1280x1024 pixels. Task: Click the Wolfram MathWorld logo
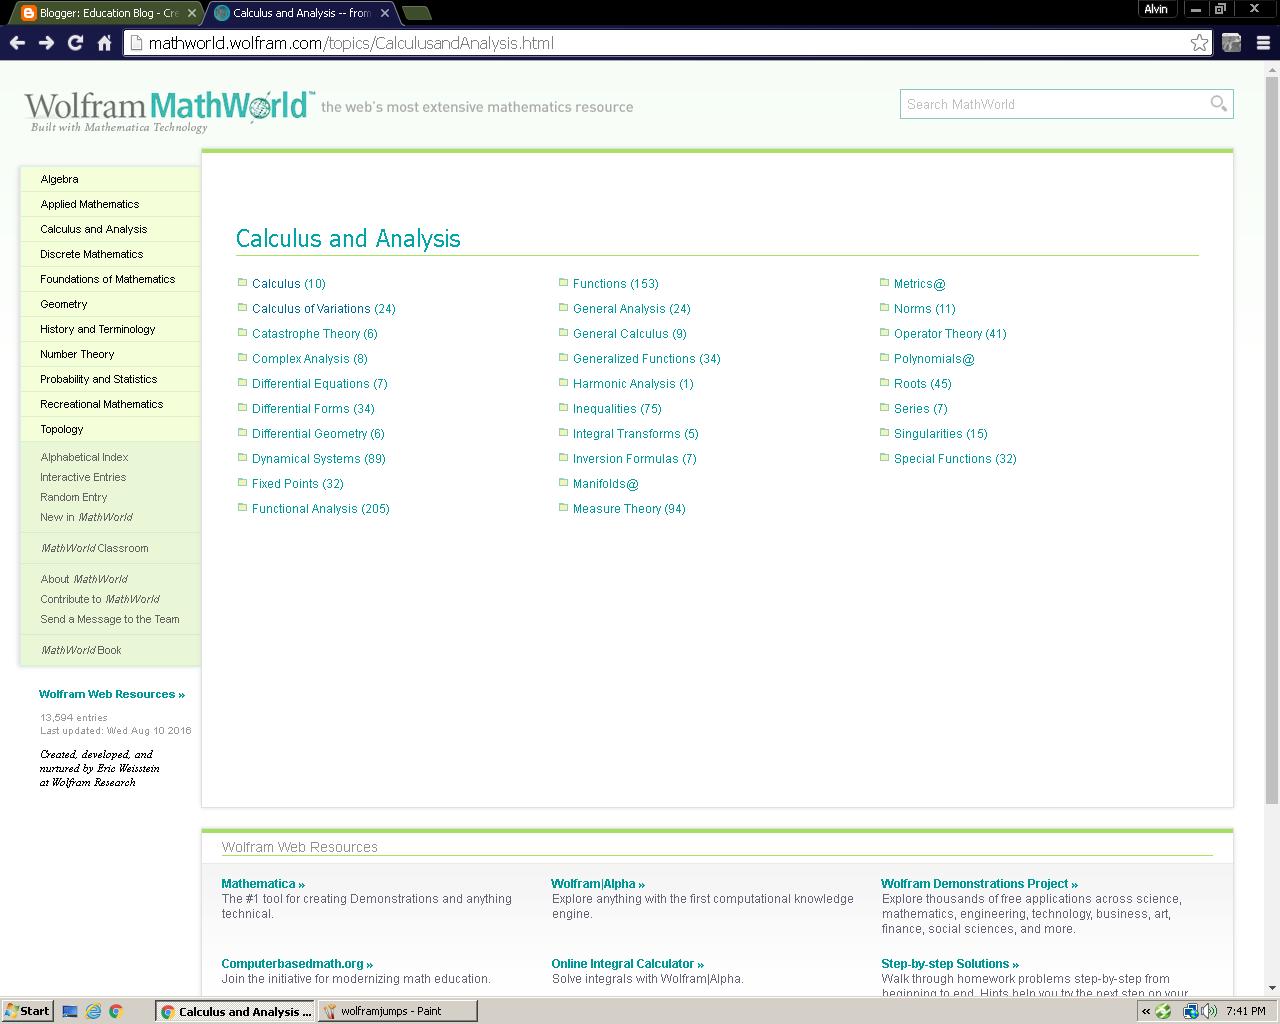(165, 104)
